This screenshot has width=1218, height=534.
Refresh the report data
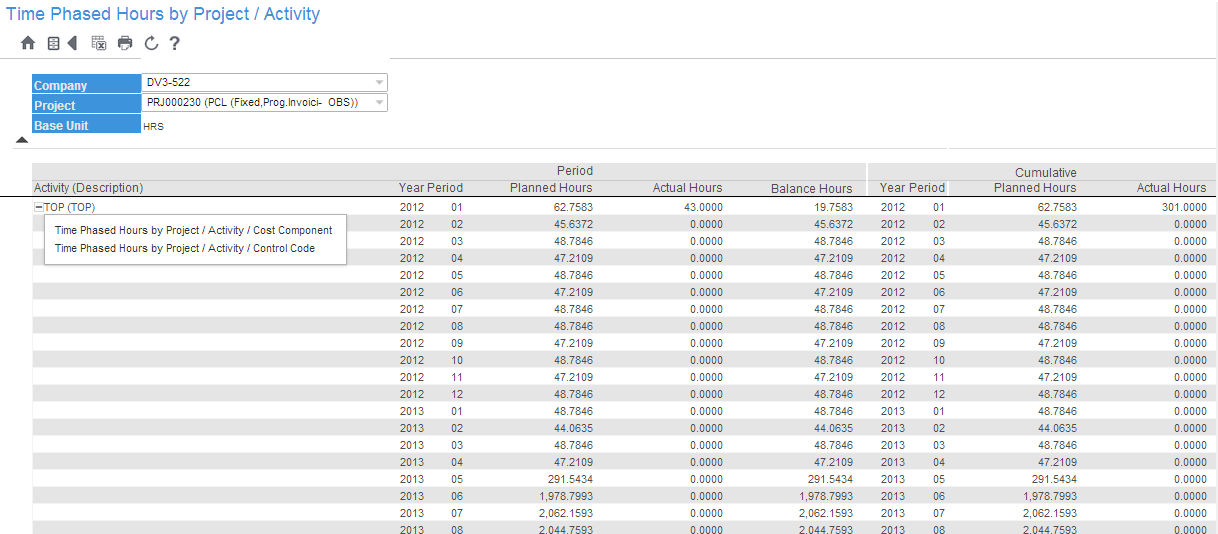(x=151, y=43)
